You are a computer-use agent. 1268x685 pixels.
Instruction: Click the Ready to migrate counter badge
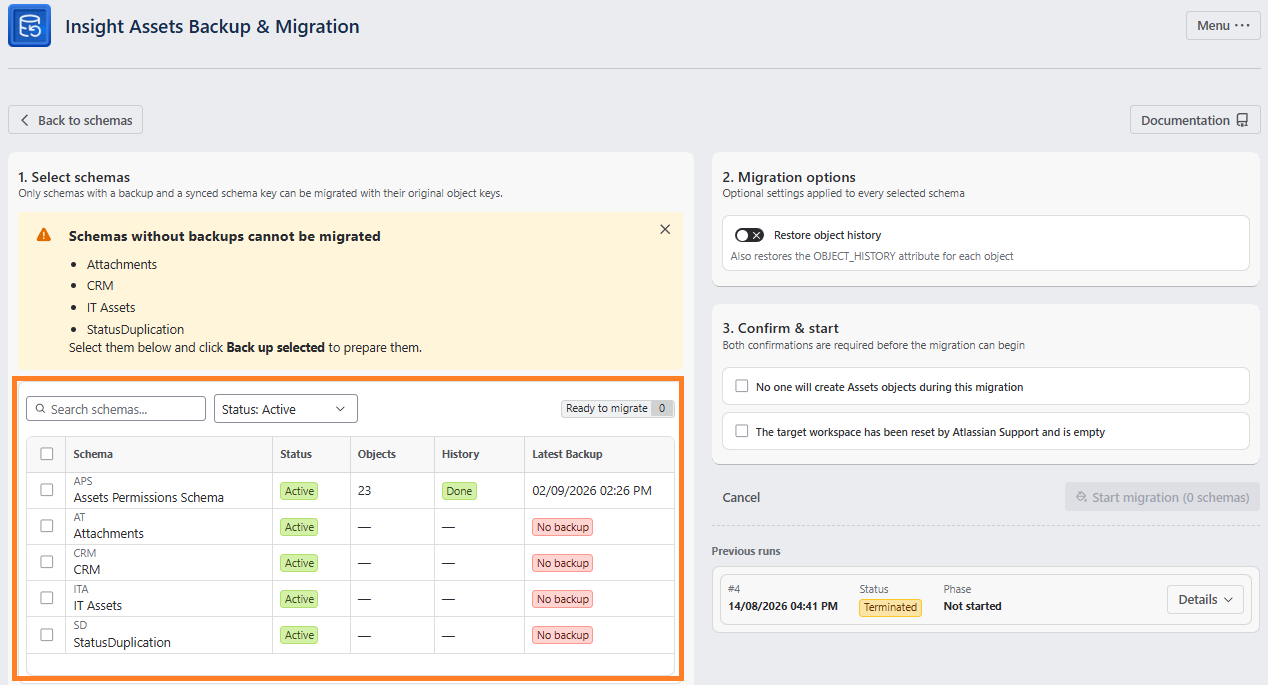tap(618, 408)
